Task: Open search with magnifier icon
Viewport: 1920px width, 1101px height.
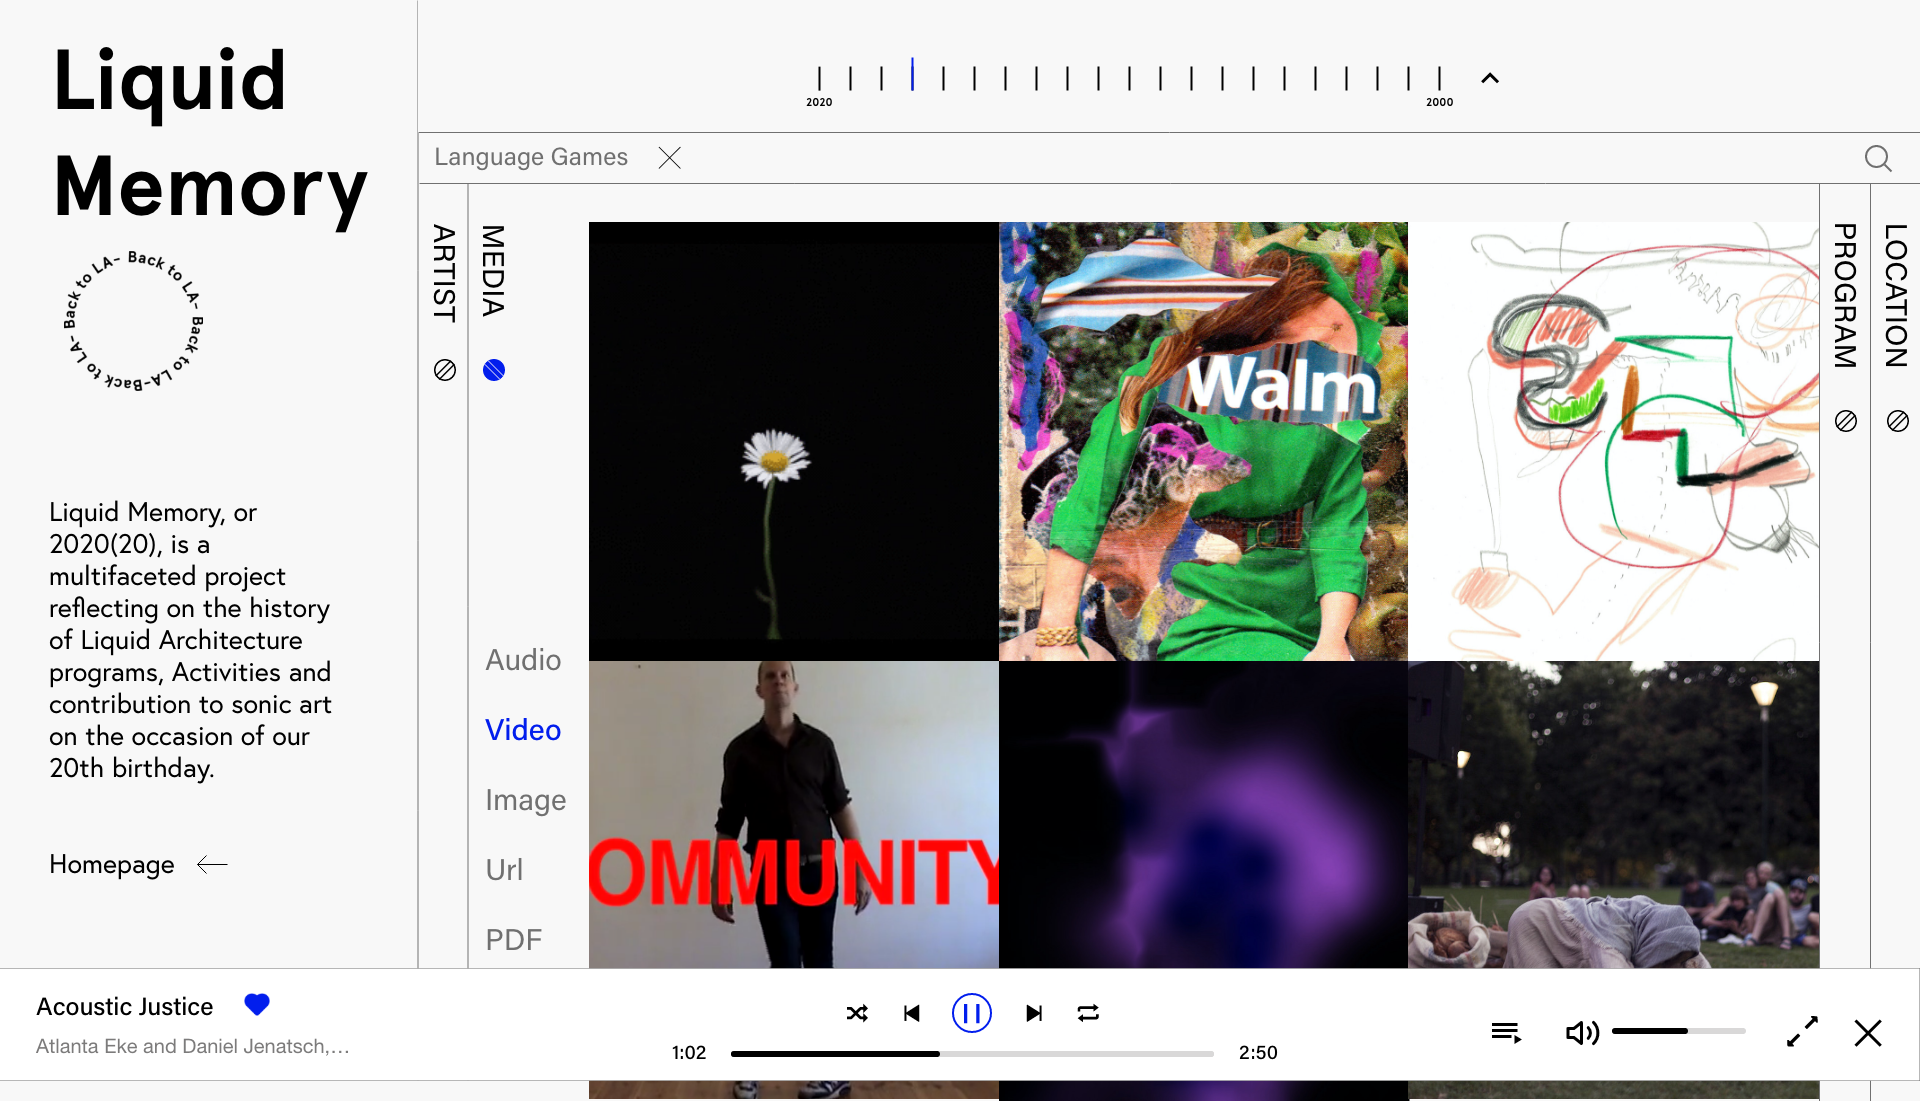Action: click(x=1877, y=158)
